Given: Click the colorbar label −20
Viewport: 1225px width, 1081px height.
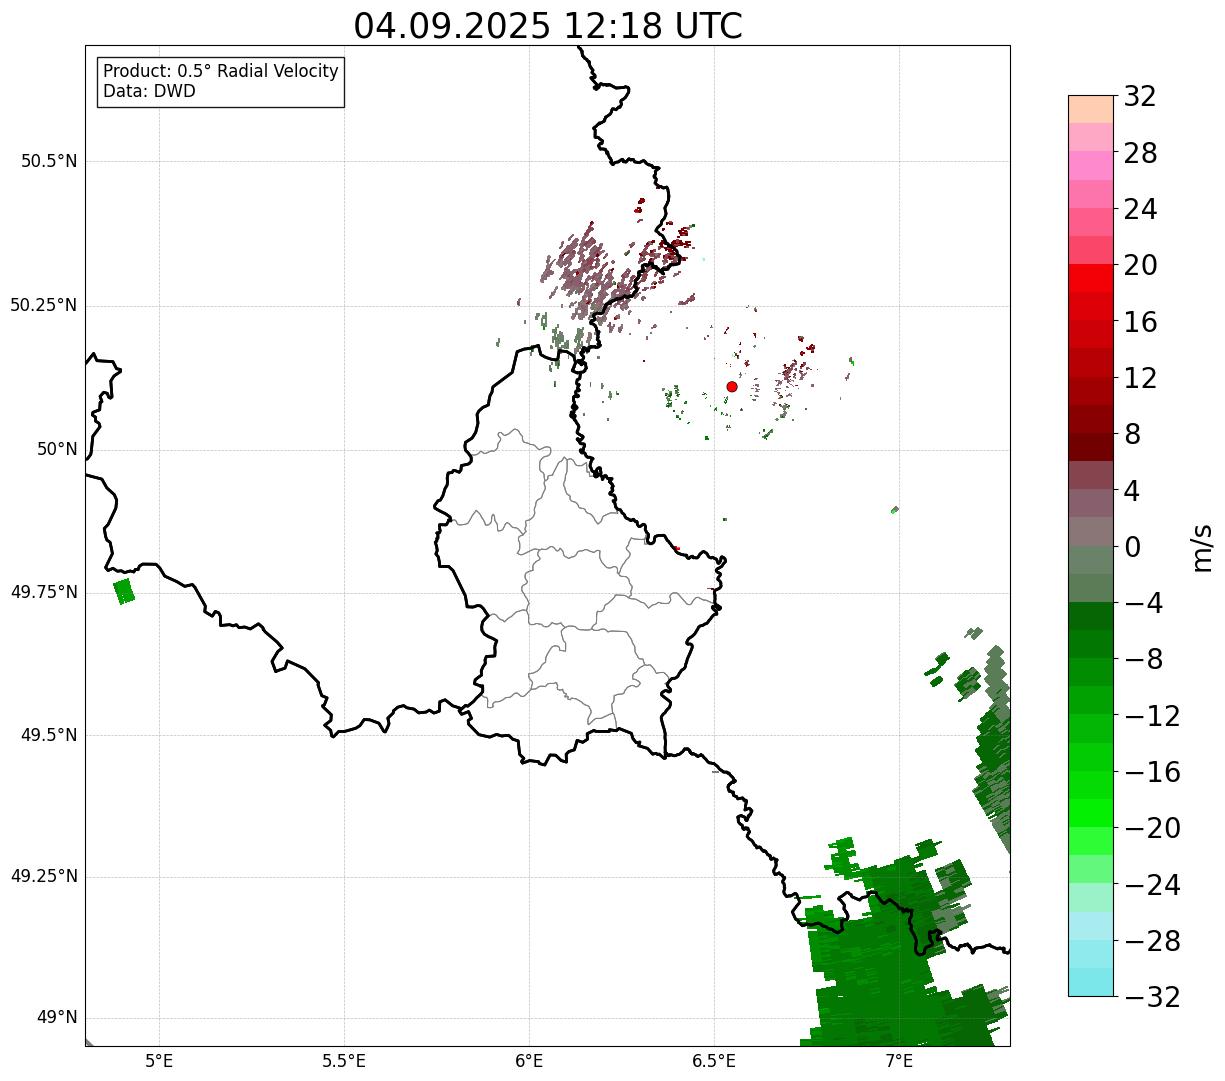Looking at the screenshot, I should pos(1152,829).
